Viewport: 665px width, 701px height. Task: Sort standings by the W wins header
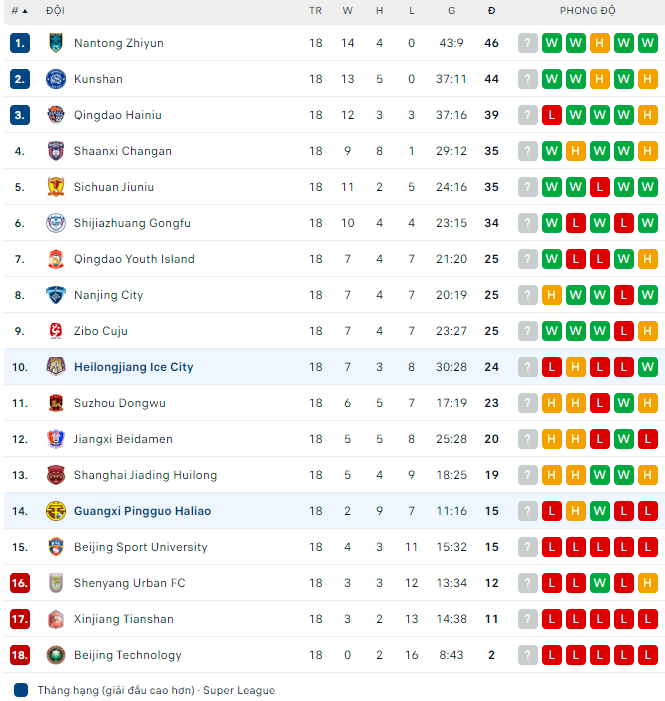348,10
